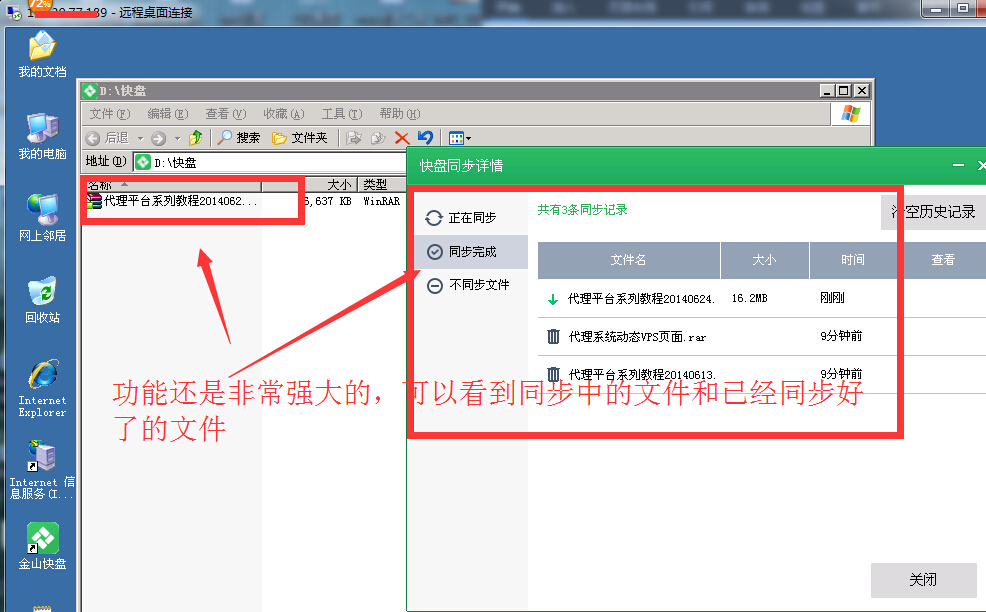Click the green arrow icon on the 20140624 row
Image resolution: width=986 pixels, height=612 pixels.
[553, 299]
